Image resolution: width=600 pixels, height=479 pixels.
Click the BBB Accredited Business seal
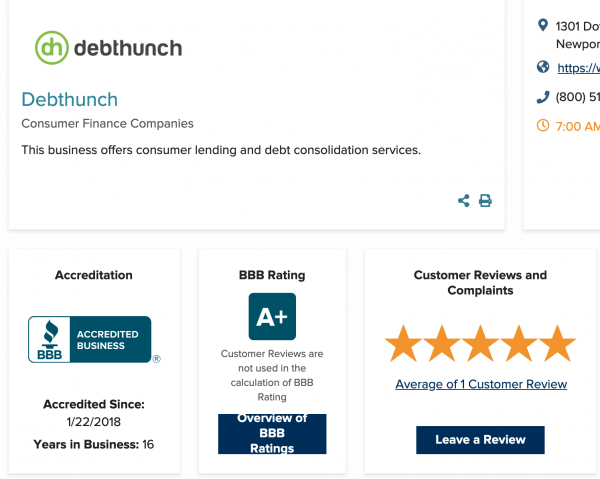click(x=90, y=339)
